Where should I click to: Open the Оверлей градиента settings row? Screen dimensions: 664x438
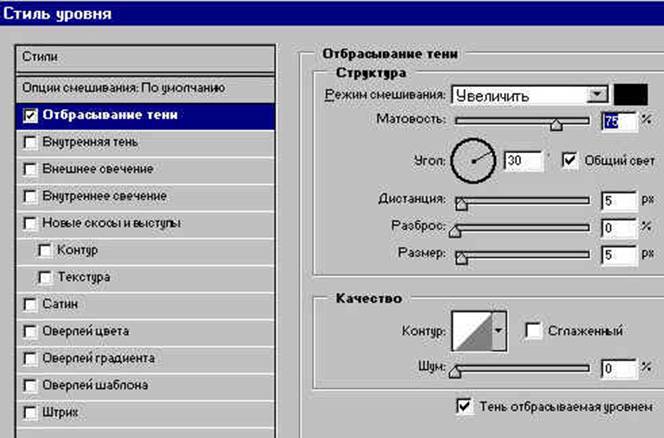(x=145, y=359)
